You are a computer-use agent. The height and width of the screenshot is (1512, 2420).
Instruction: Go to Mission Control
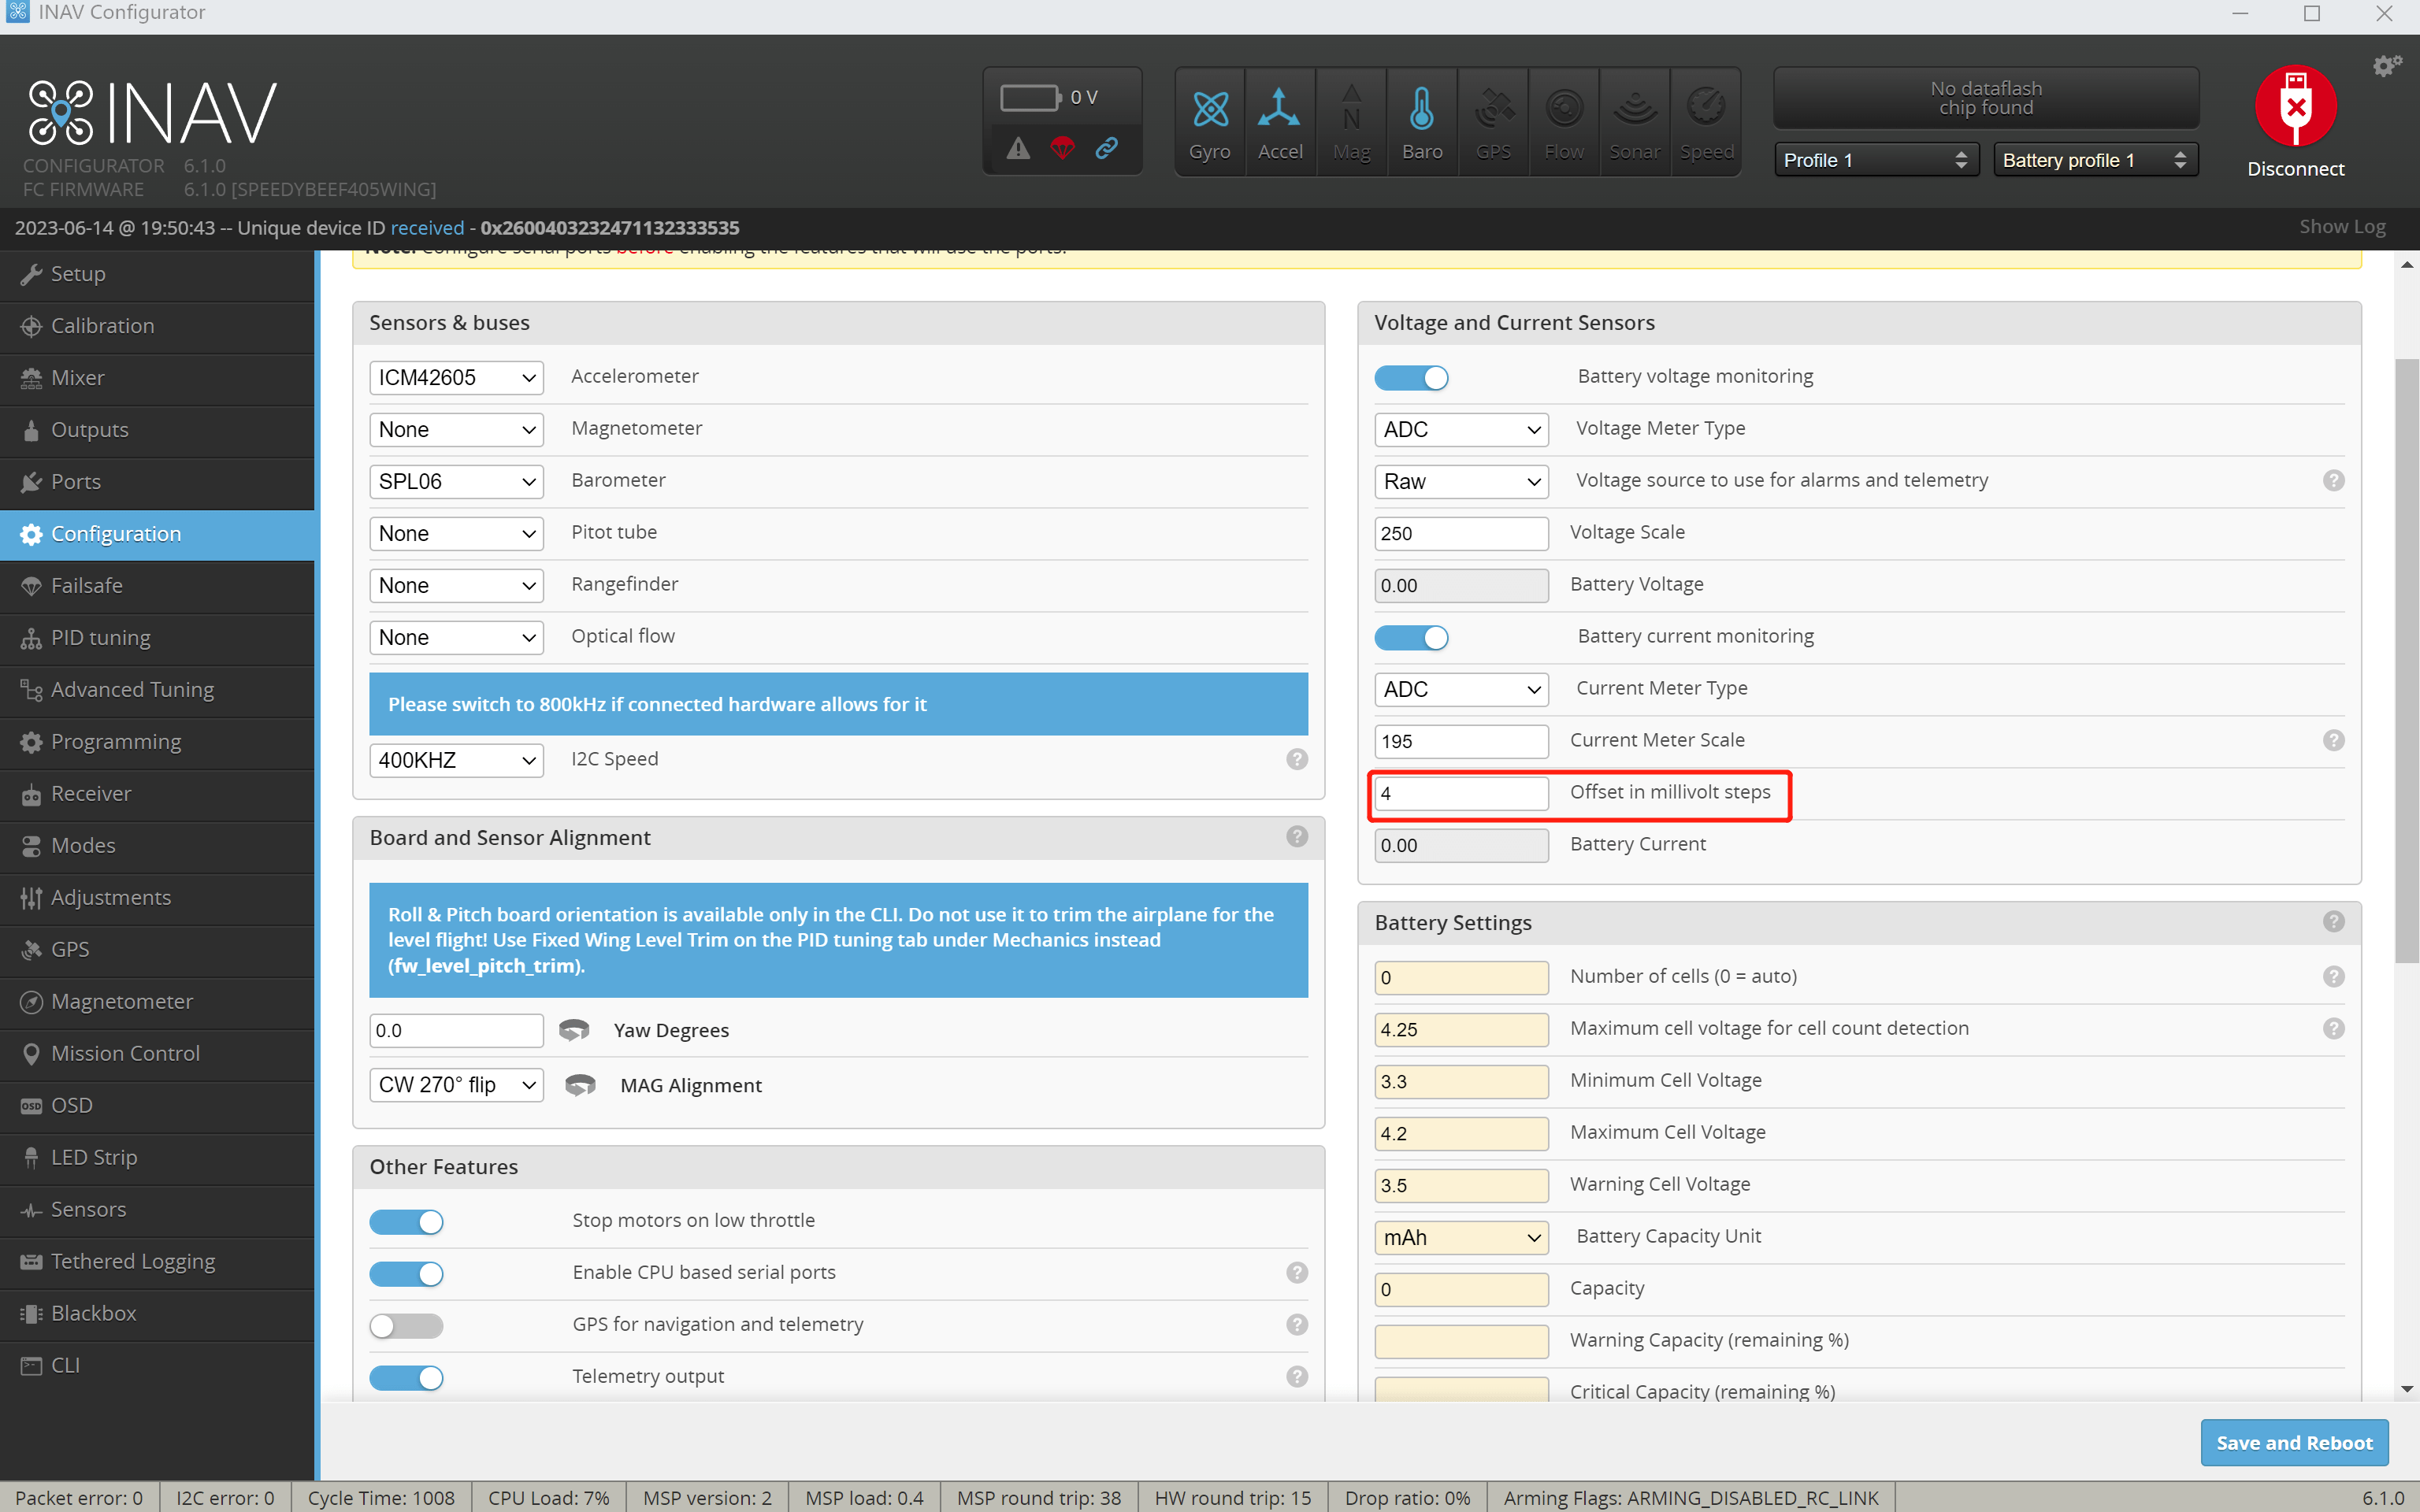pos(124,1053)
